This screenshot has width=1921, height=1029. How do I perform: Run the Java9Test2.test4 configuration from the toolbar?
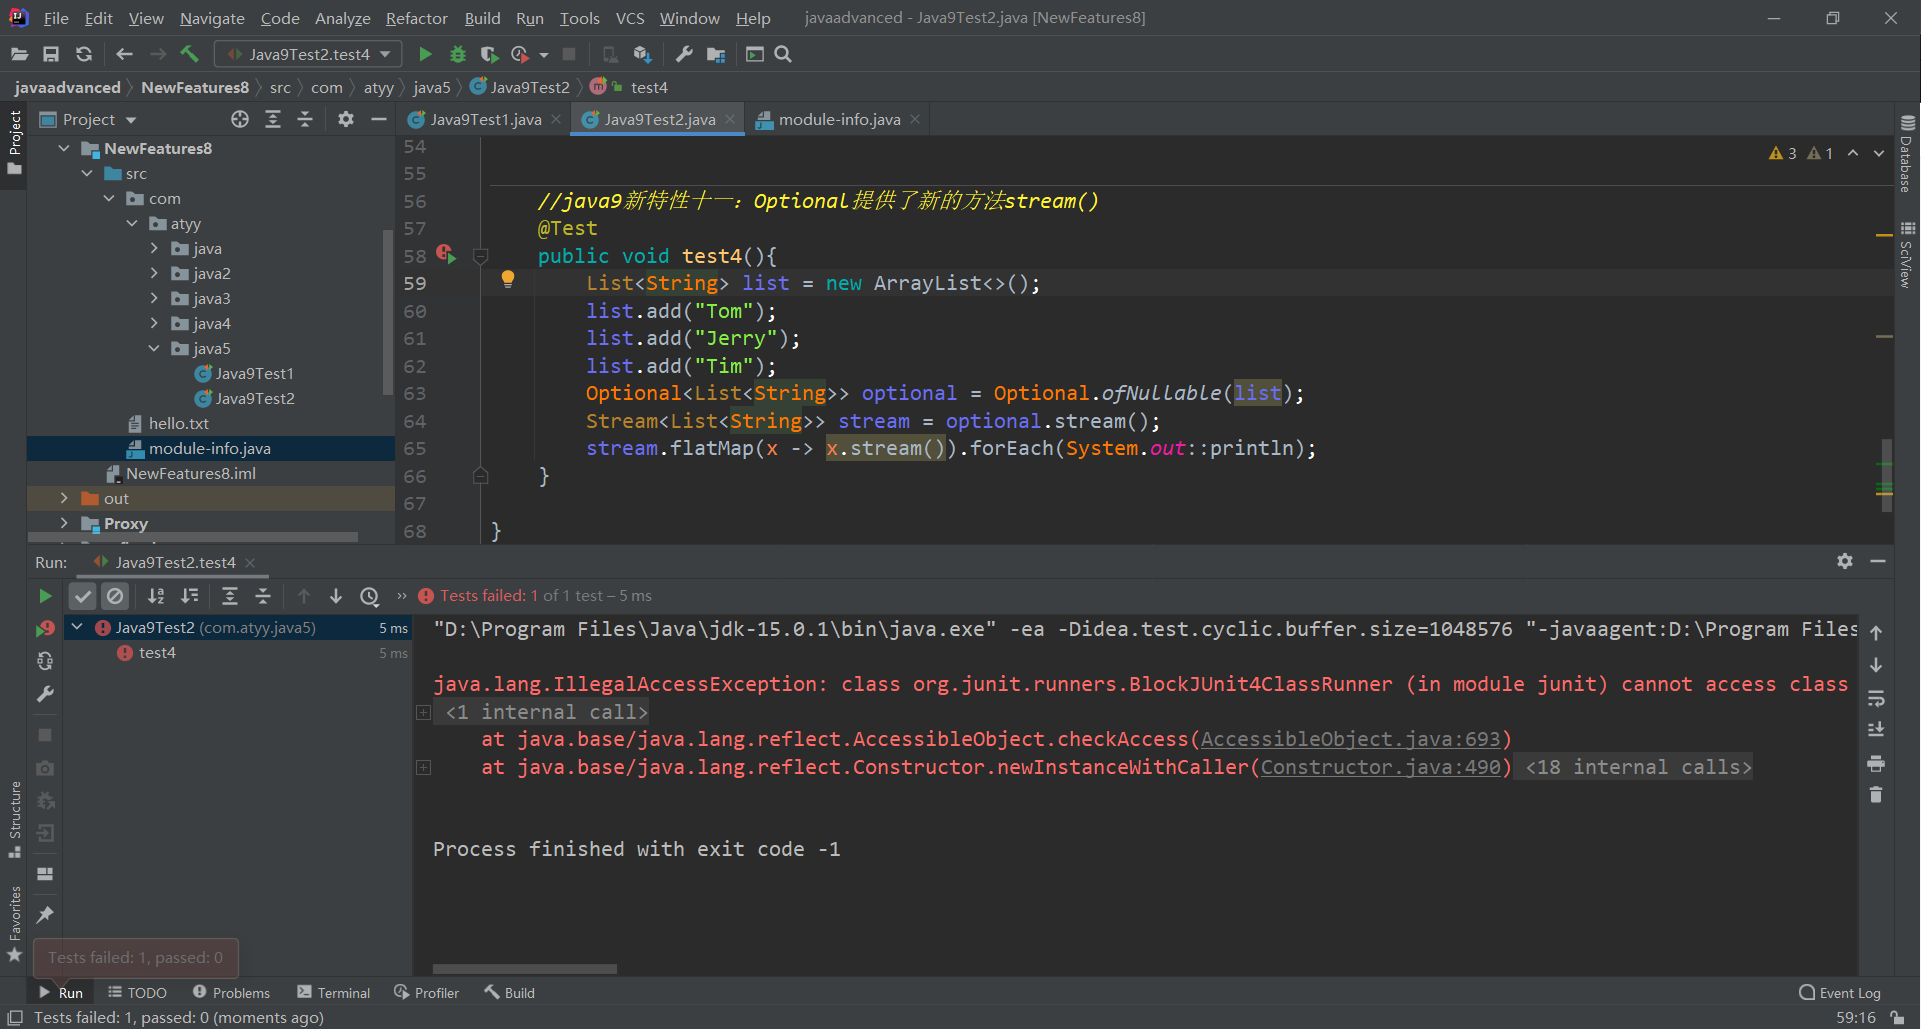click(425, 54)
